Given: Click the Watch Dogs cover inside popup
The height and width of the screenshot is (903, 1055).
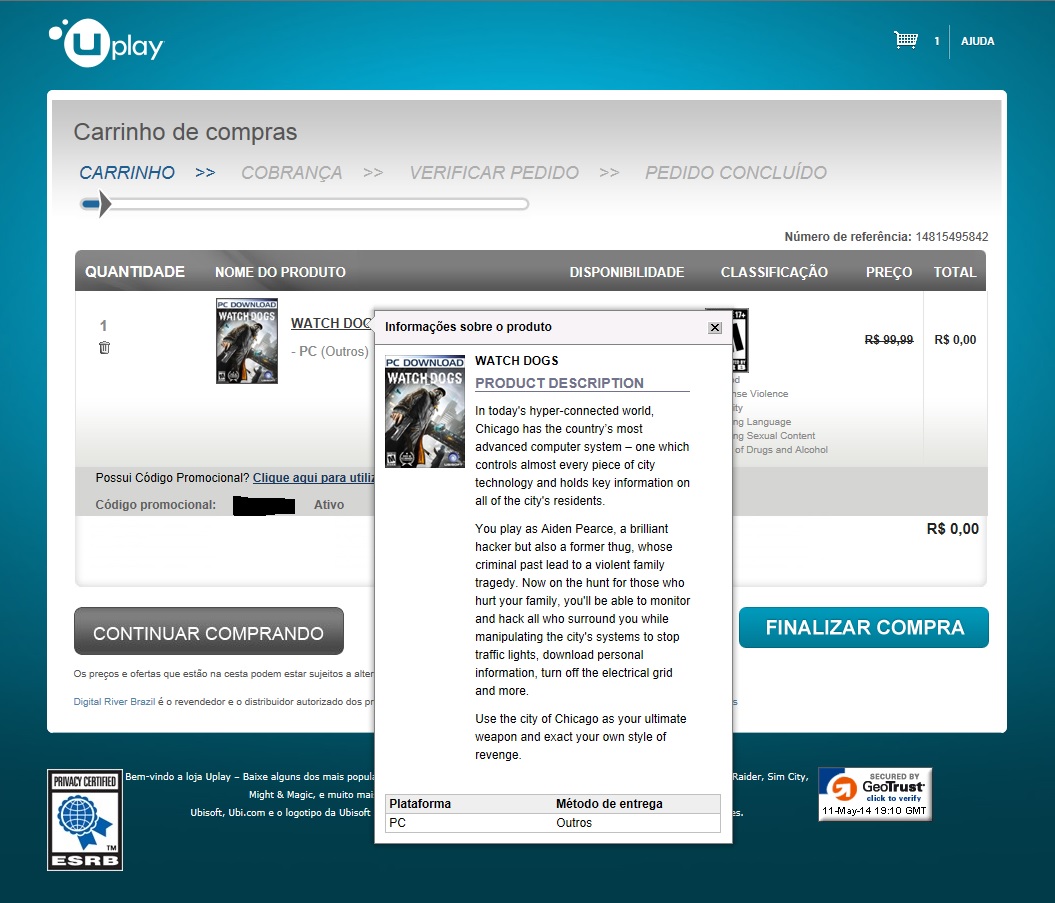Looking at the screenshot, I should (x=425, y=411).
